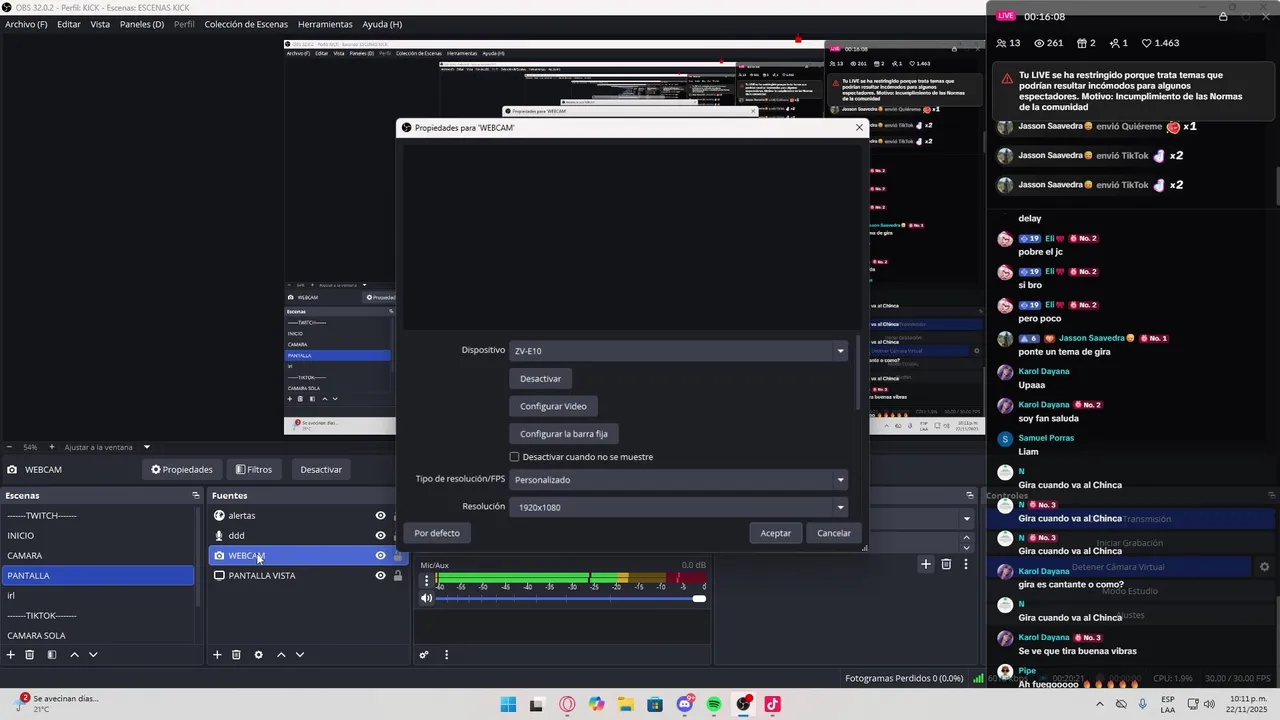This screenshot has height=720, width=1280.
Task: Select the INICIO scene
Action: pyautogui.click(x=98, y=536)
